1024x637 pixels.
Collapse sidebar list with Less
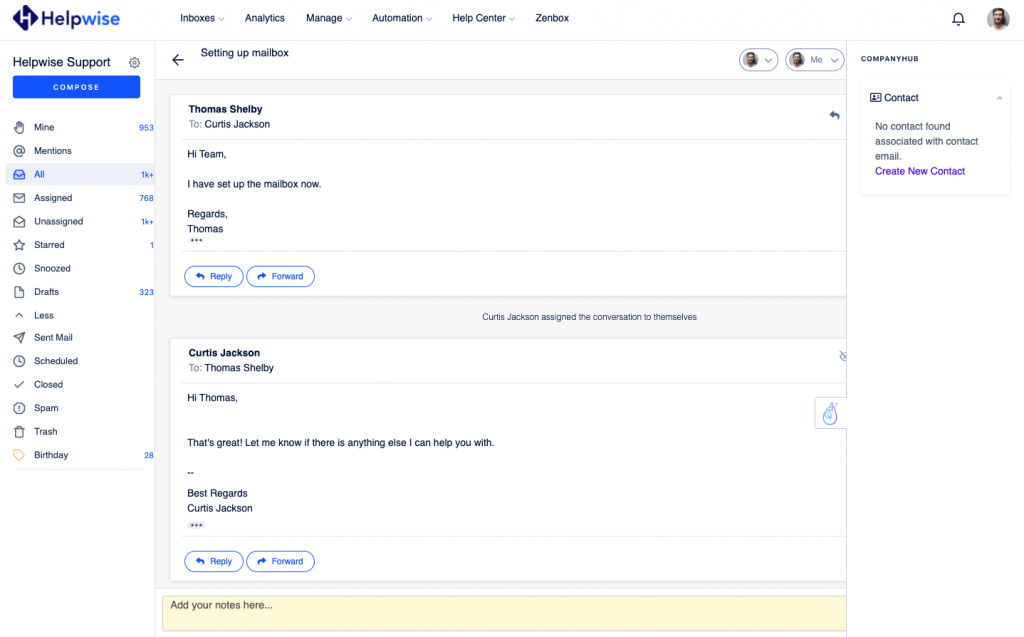(44, 315)
